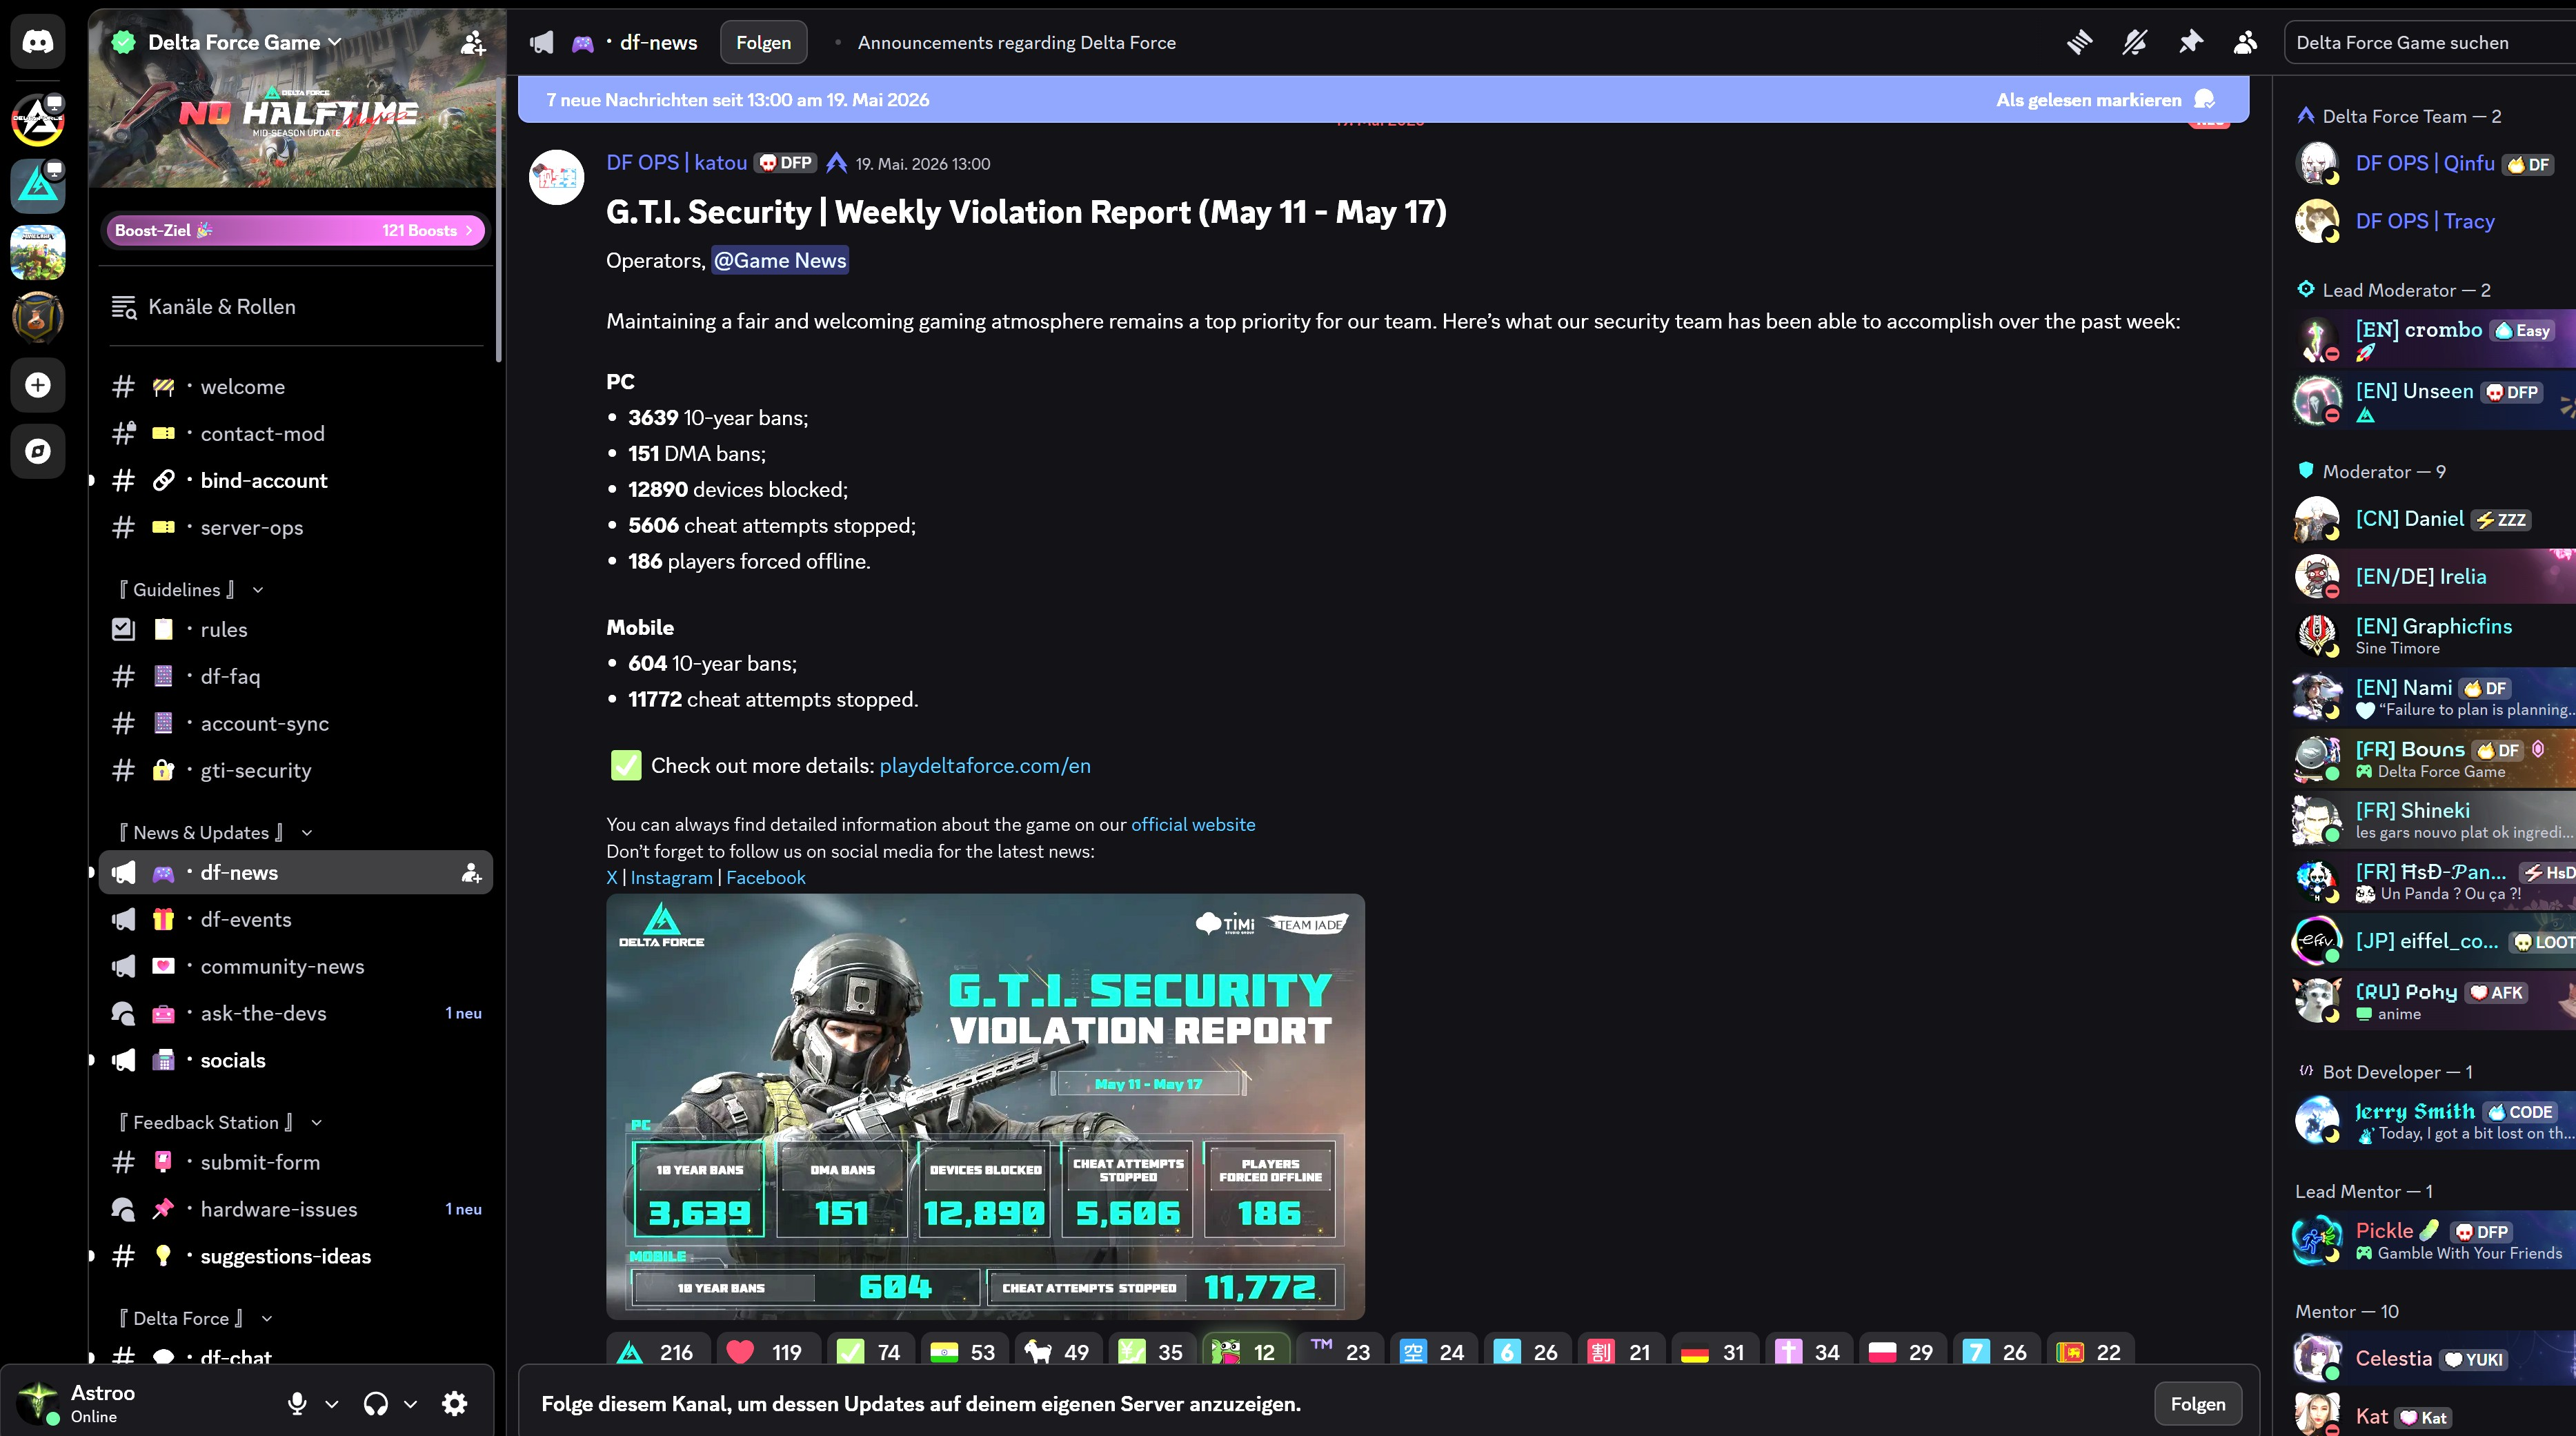
Task: Click the katou message avatar
Action: 556,178
